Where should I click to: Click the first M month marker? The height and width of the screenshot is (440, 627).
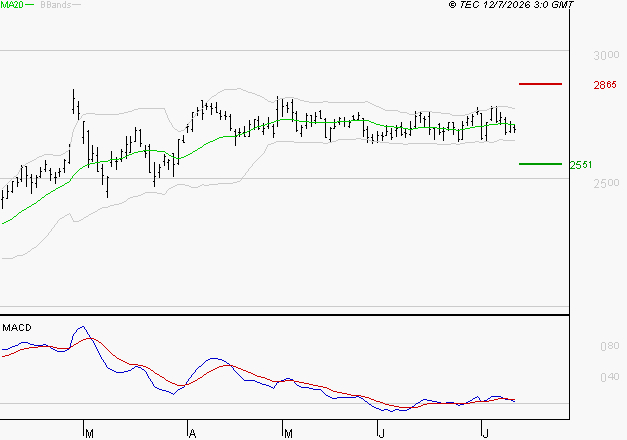(x=90, y=434)
